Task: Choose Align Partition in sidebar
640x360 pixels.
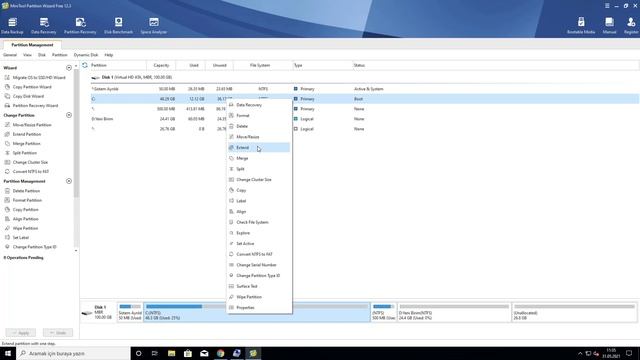Action: coord(22,219)
